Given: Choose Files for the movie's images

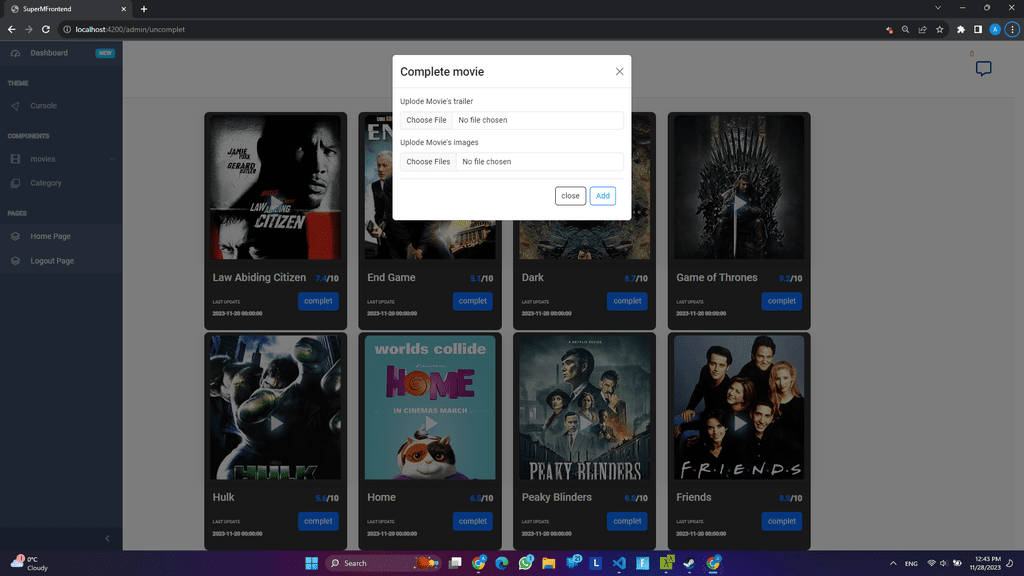Looking at the screenshot, I should 428,161.
